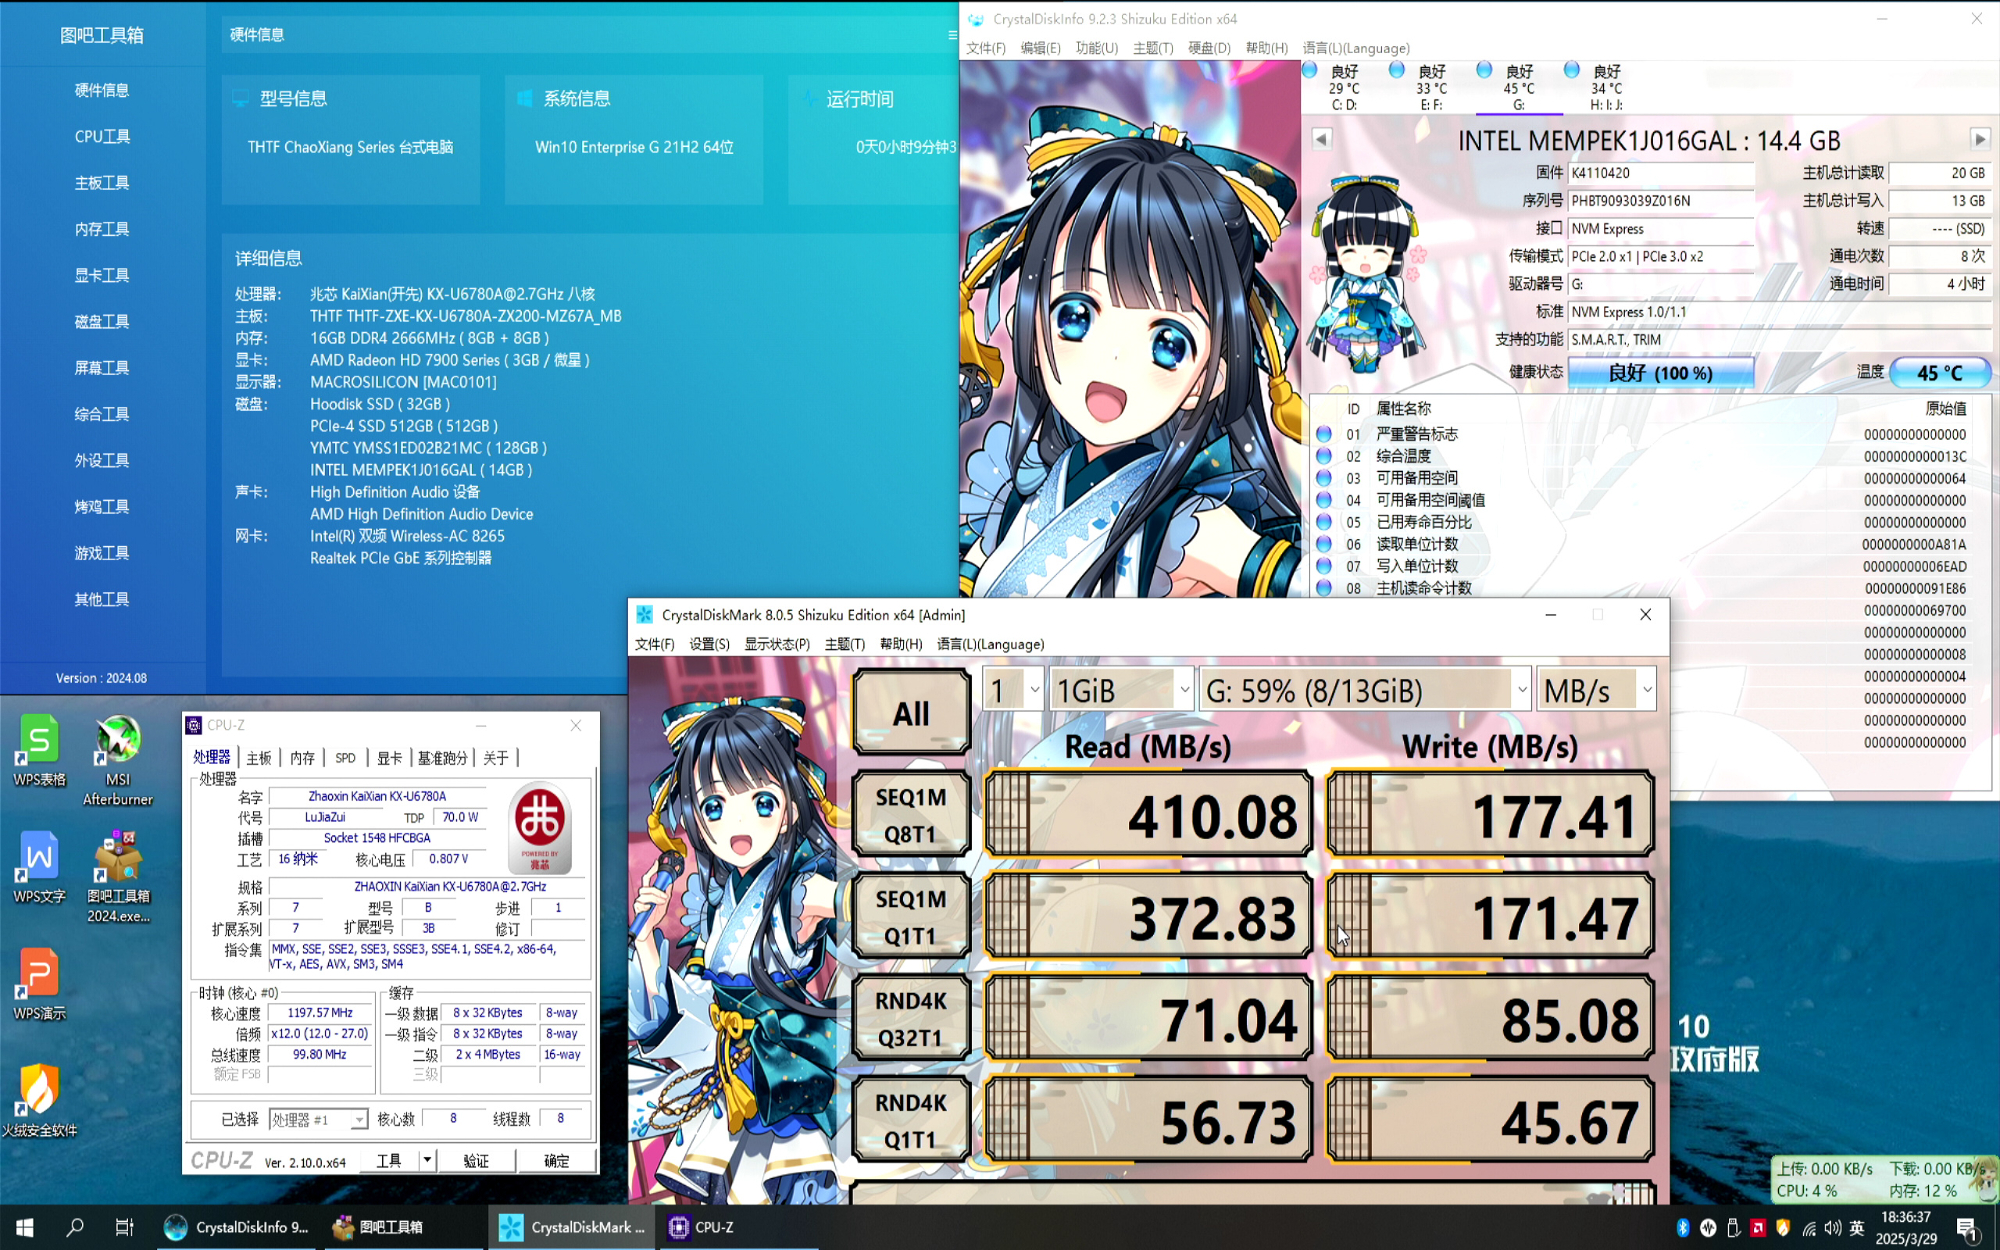Viewport: 2000px width, 1250px height.
Task: Click Zhaoxin logo in CPU-Z
Action: click(540, 827)
